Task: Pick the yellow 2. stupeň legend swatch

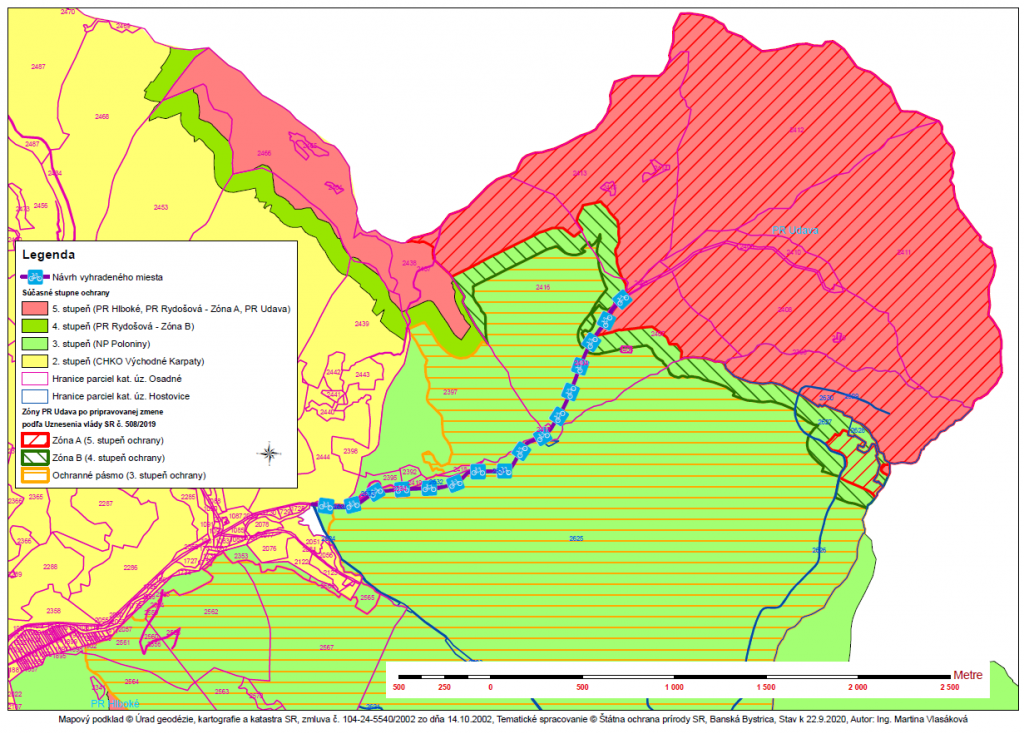Action: [34, 361]
